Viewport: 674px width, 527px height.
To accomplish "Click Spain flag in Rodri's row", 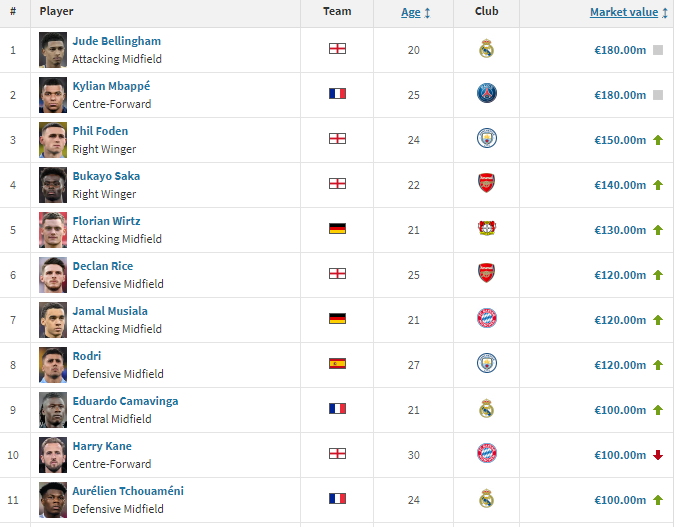I will pyautogui.click(x=337, y=364).
